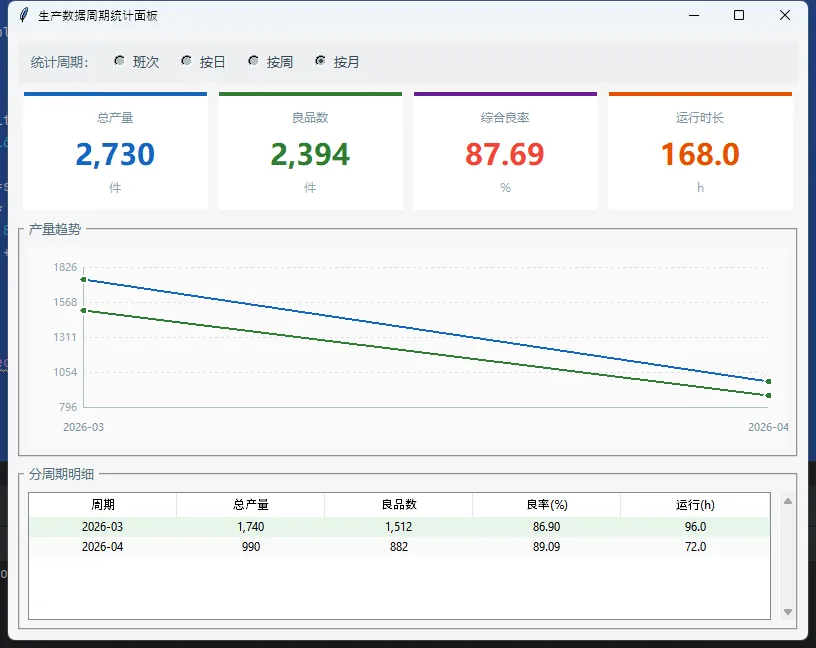Image resolution: width=816 pixels, height=648 pixels.
Task: Click the 良品数 column header
Action: pyautogui.click(x=399, y=504)
